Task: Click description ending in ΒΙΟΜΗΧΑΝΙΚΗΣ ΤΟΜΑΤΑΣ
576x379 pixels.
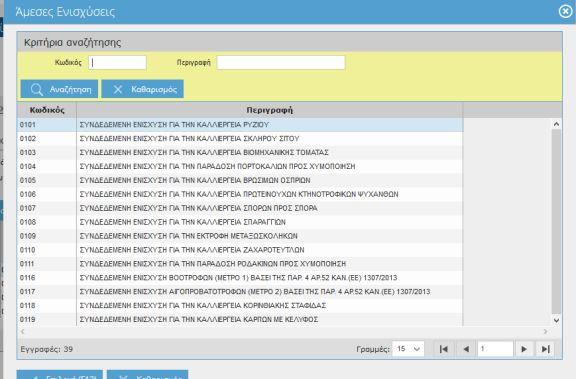Action: (x=204, y=152)
